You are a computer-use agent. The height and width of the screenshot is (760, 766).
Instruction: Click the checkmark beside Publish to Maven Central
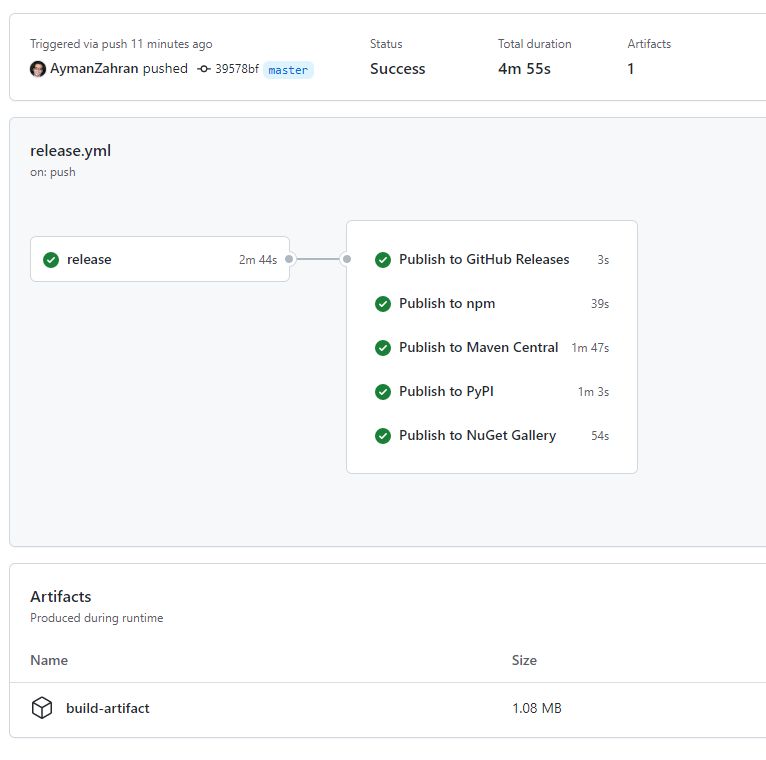(382, 348)
